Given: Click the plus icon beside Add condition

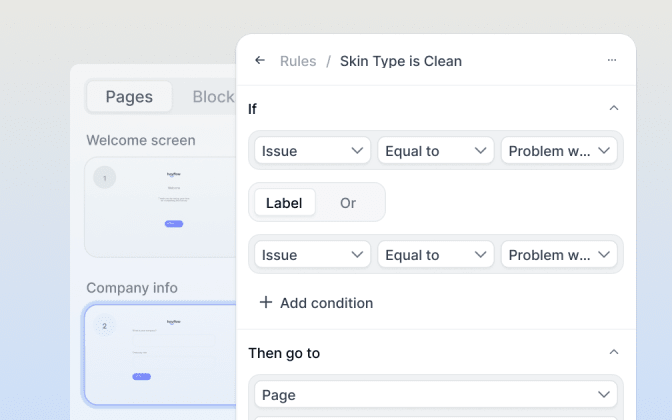Looking at the screenshot, I should [266, 302].
